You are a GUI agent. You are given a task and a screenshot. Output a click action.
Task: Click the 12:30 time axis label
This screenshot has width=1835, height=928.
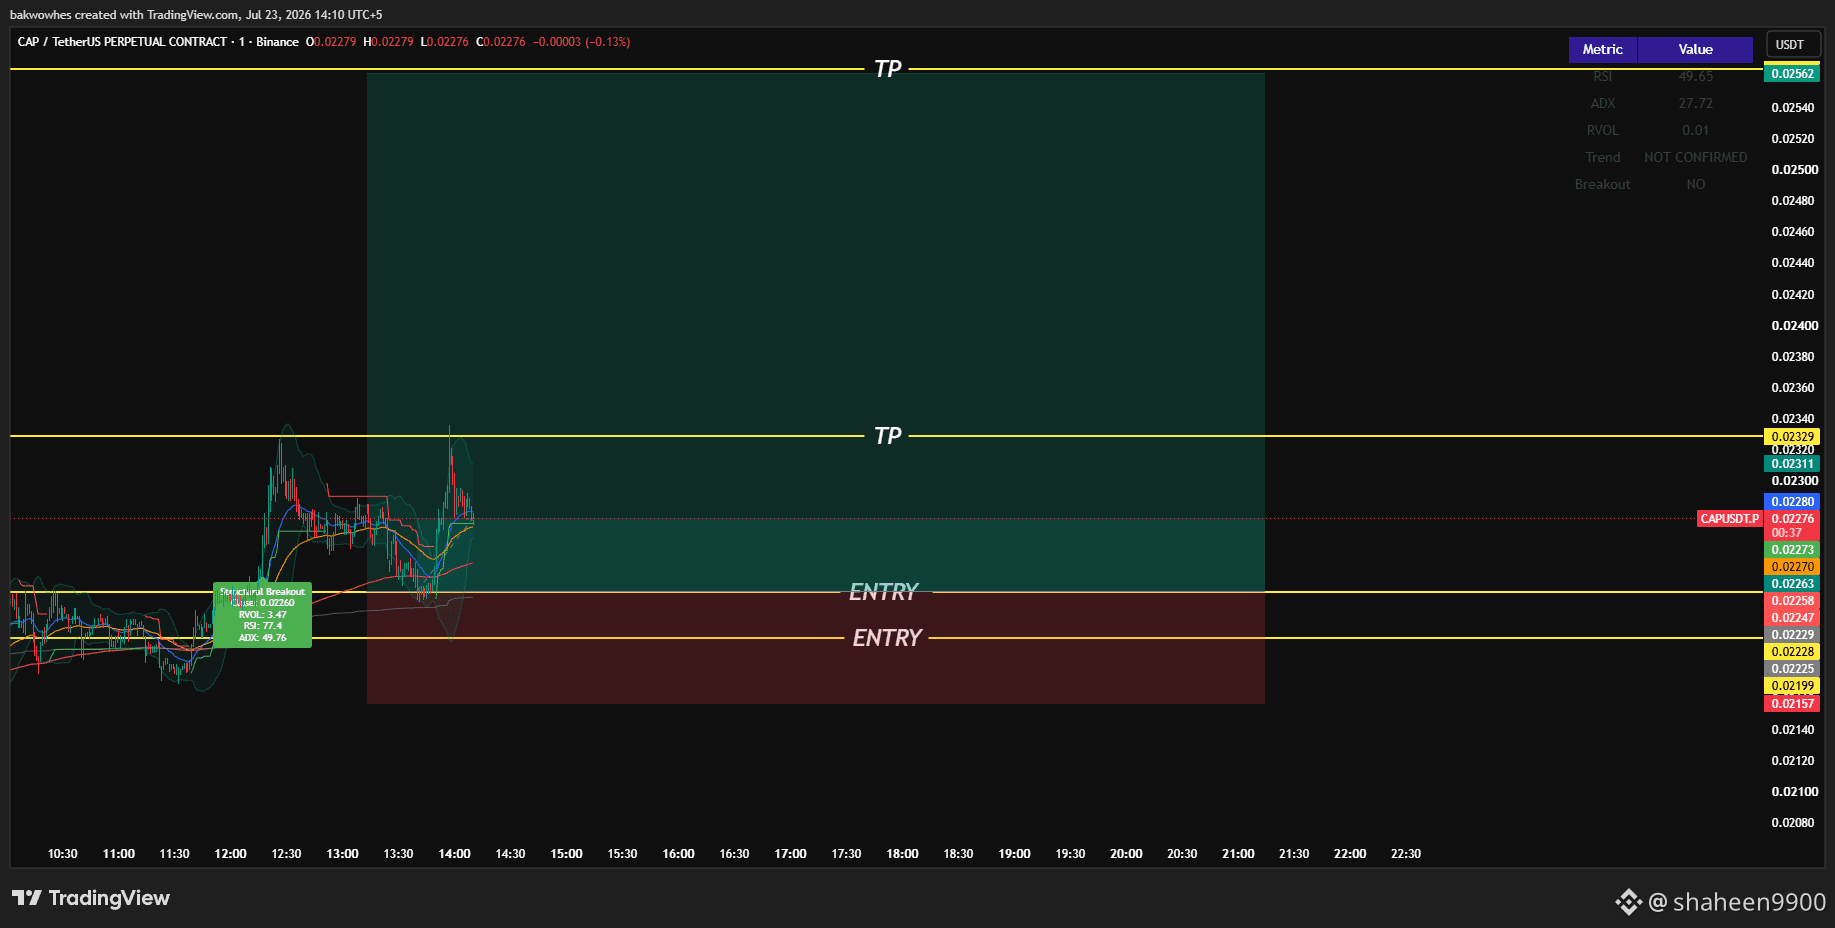coord(286,854)
